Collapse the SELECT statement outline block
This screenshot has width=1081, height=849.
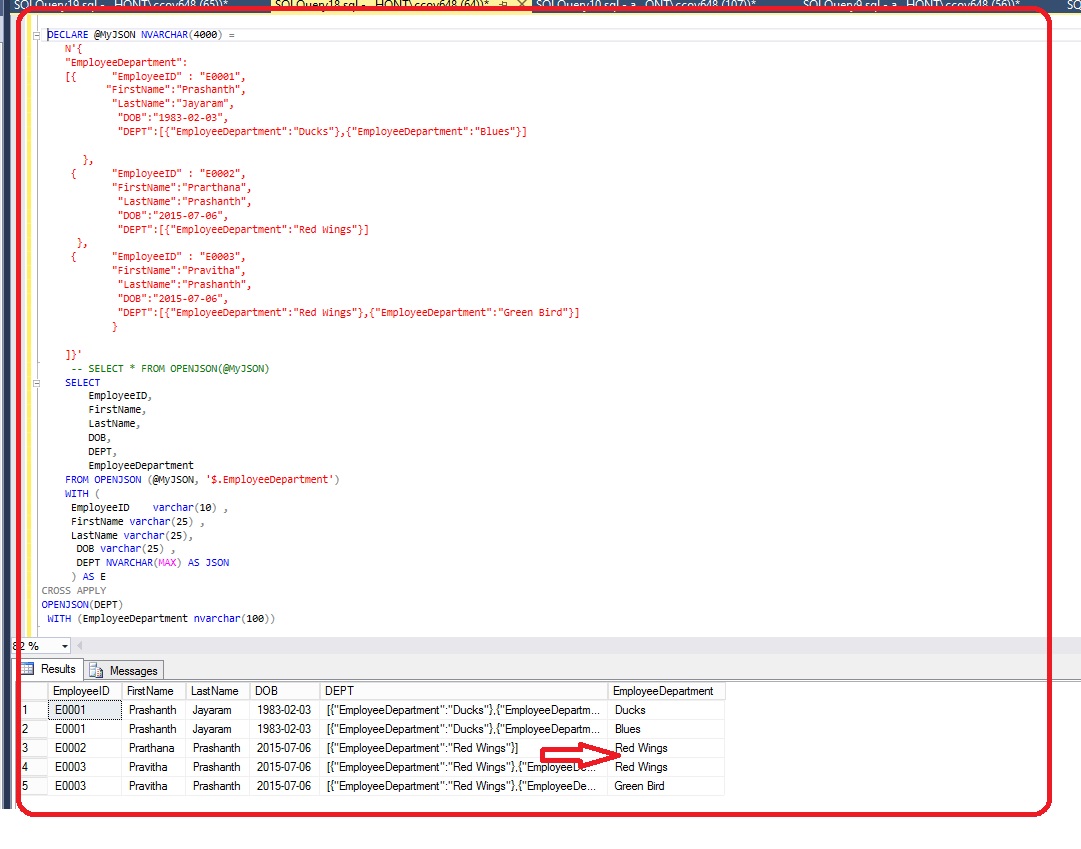37,383
